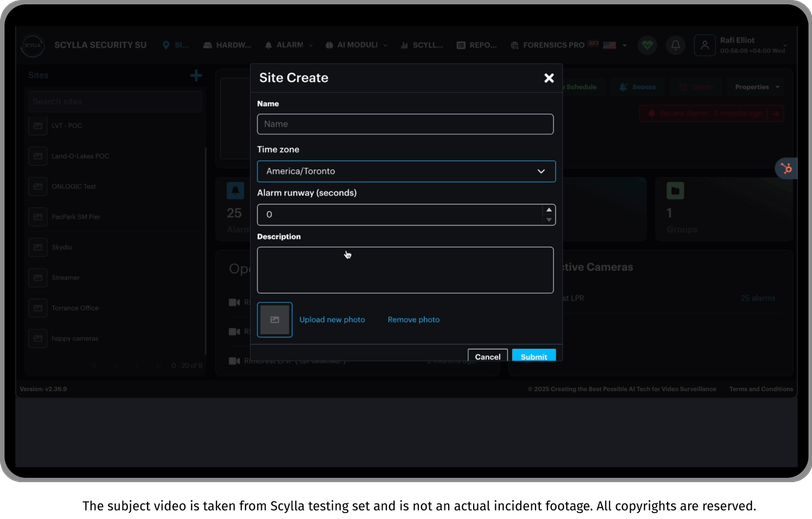Click the Scylla logo in the header

[x=33, y=45]
